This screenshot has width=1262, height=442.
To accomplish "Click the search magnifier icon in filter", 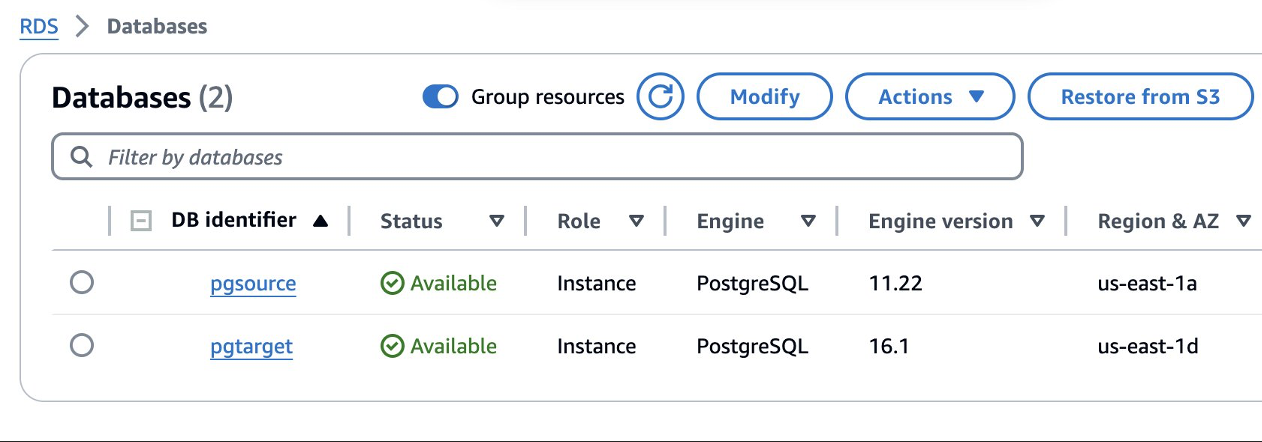I will coord(82,157).
